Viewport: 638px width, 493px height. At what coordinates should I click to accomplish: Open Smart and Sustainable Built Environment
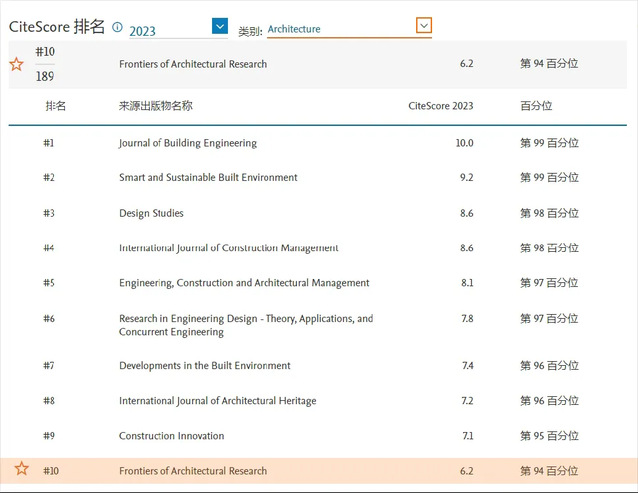pyautogui.click(x=208, y=178)
